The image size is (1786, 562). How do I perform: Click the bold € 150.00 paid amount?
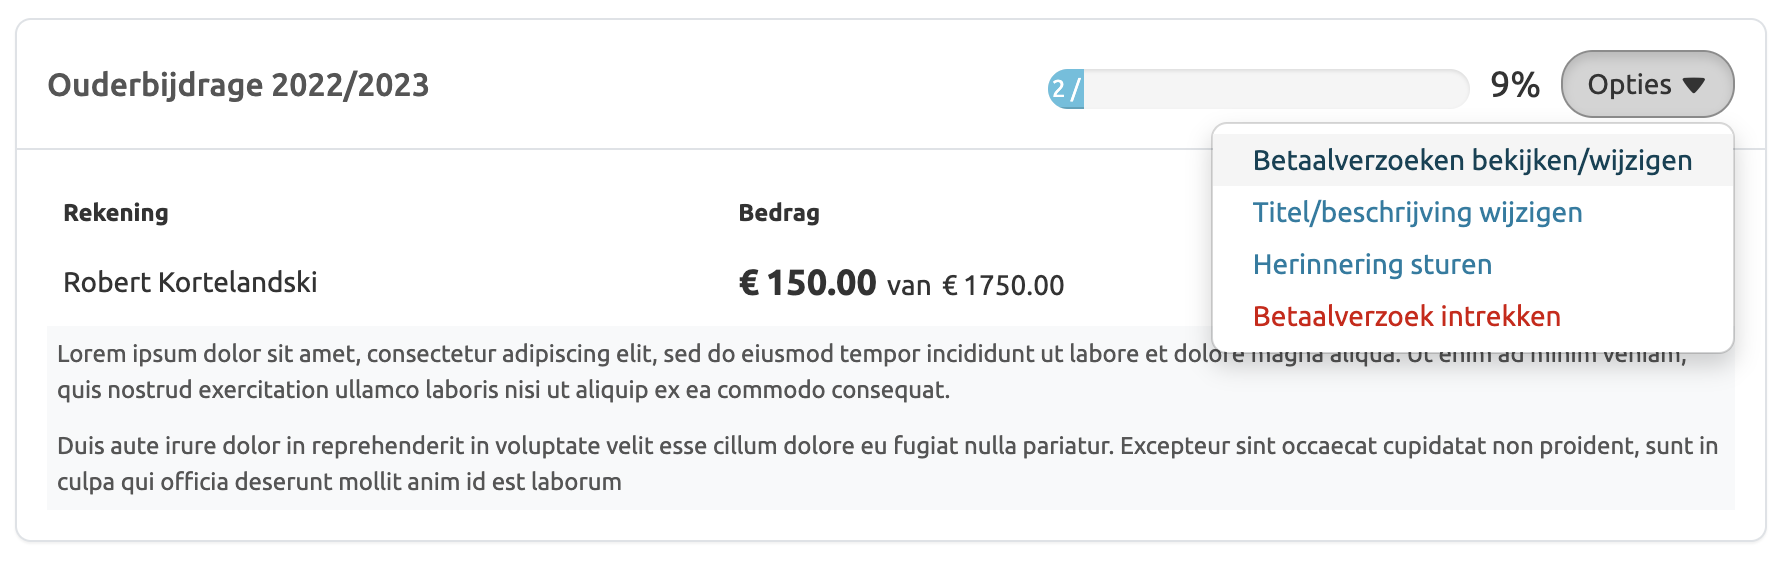pos(807,283)
